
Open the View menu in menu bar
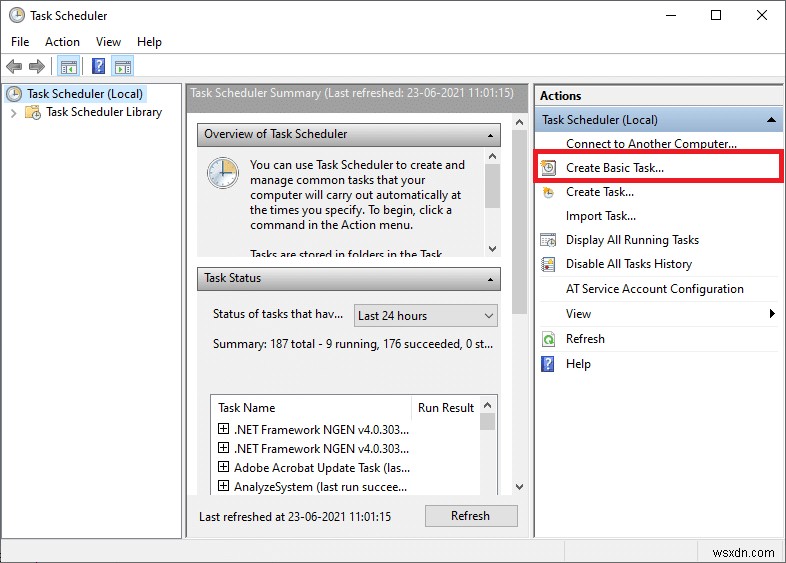pyautogui.click(x=108, y=42)
